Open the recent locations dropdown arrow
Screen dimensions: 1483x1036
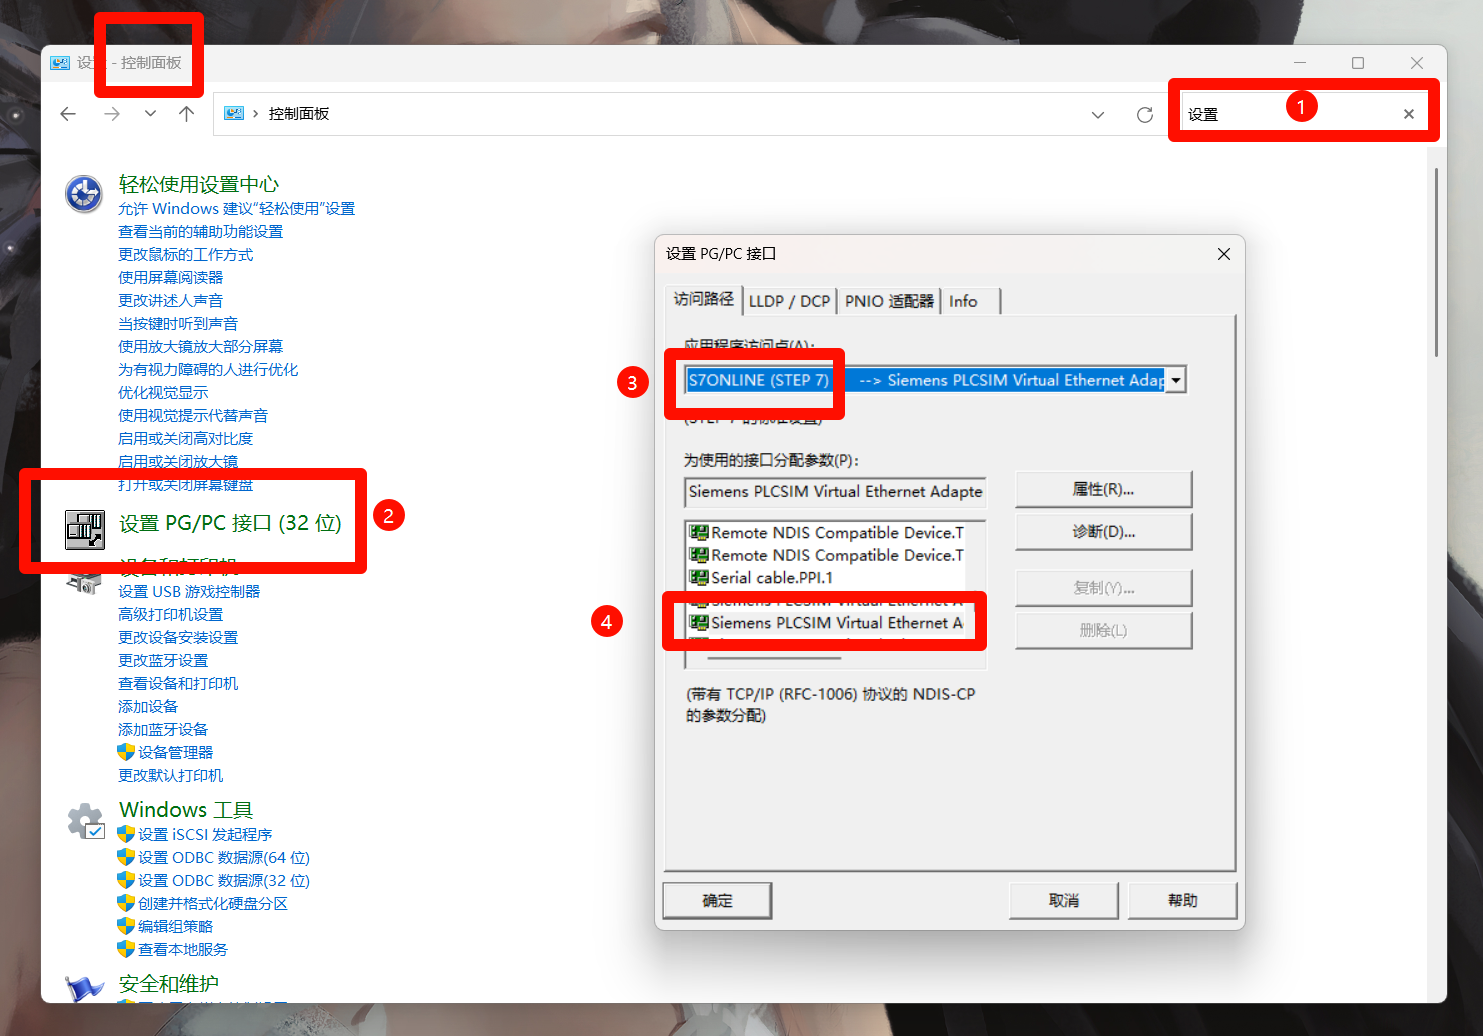click(x=150, y=114)
